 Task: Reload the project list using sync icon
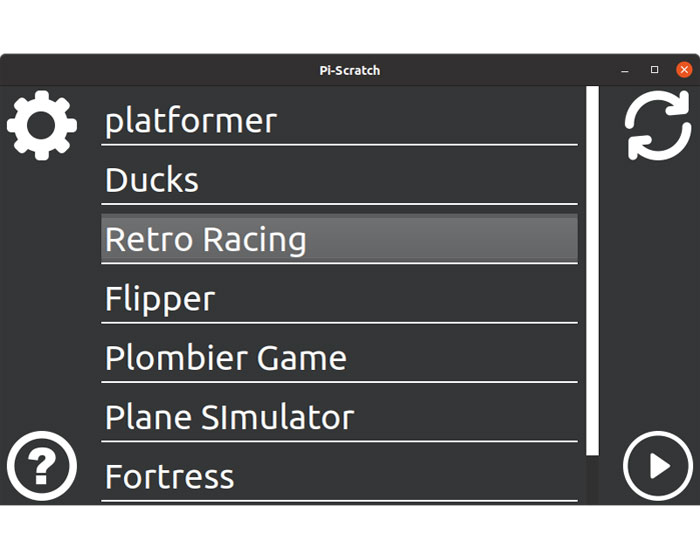tap(657, 125)
